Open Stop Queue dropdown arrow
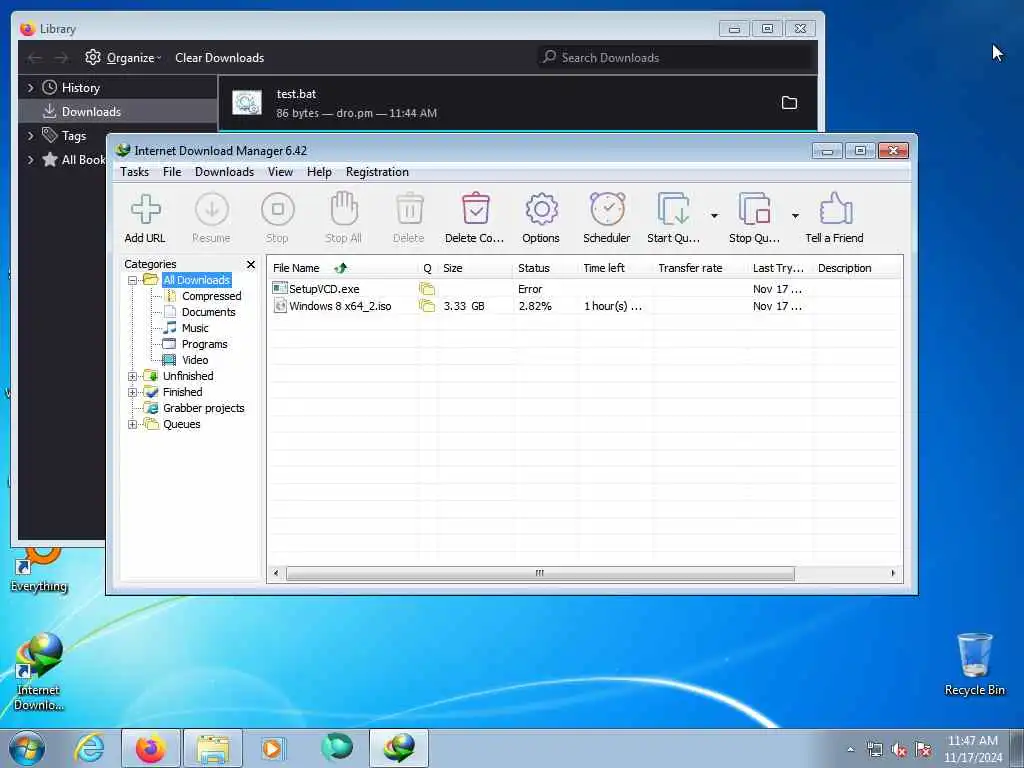Image resolution: width=1024 pixels, height=768 pixels. click(x=795, y=216)
